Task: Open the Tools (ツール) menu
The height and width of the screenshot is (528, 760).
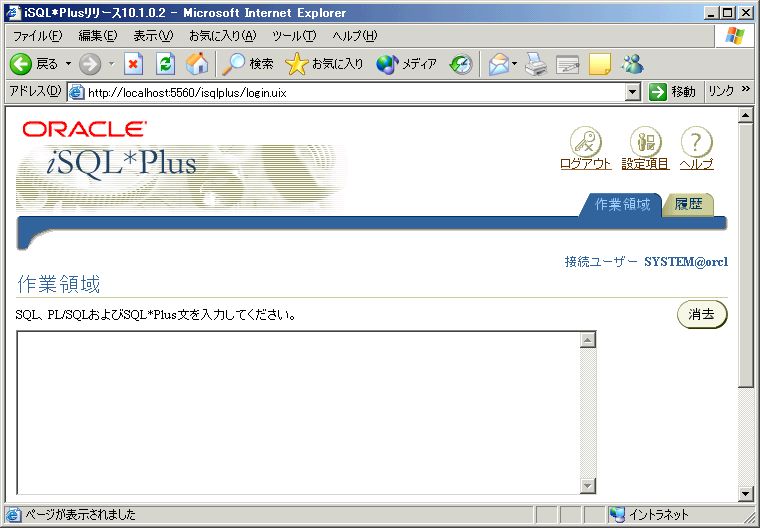Action: click(x=294, y=36)
